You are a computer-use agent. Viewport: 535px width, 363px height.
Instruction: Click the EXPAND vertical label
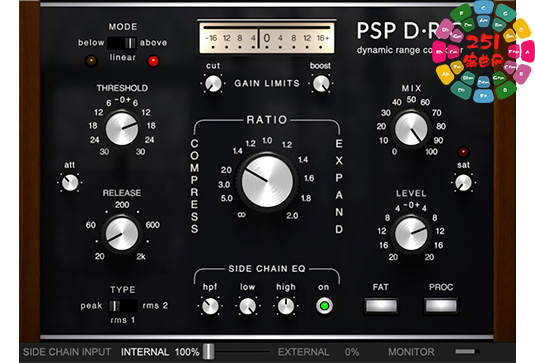(x=339, y=186)
